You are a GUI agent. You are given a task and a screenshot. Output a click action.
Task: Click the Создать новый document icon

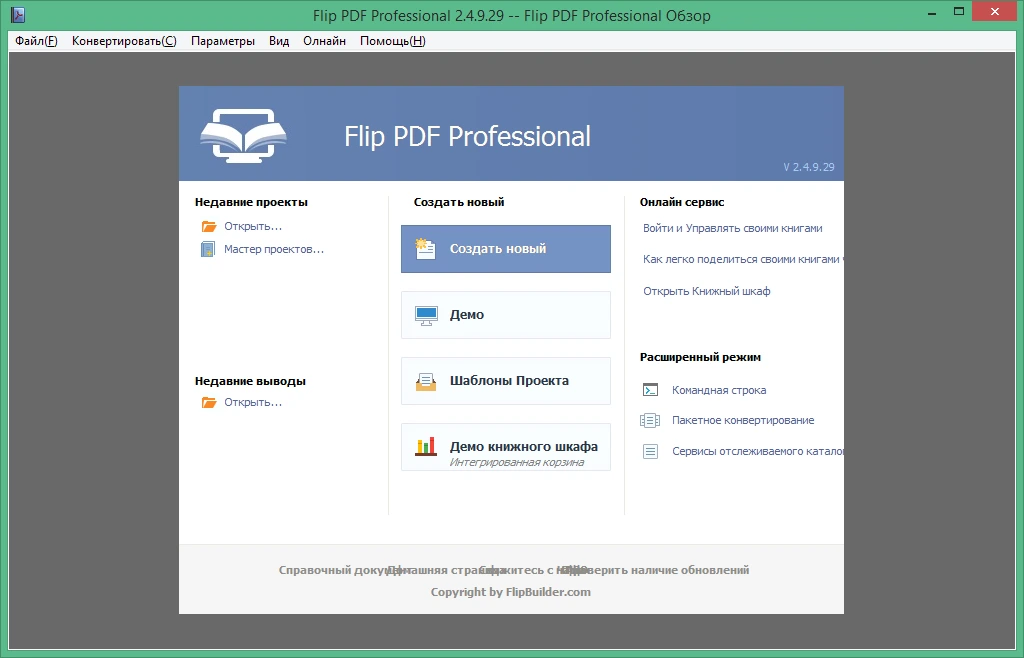(425, 249)
